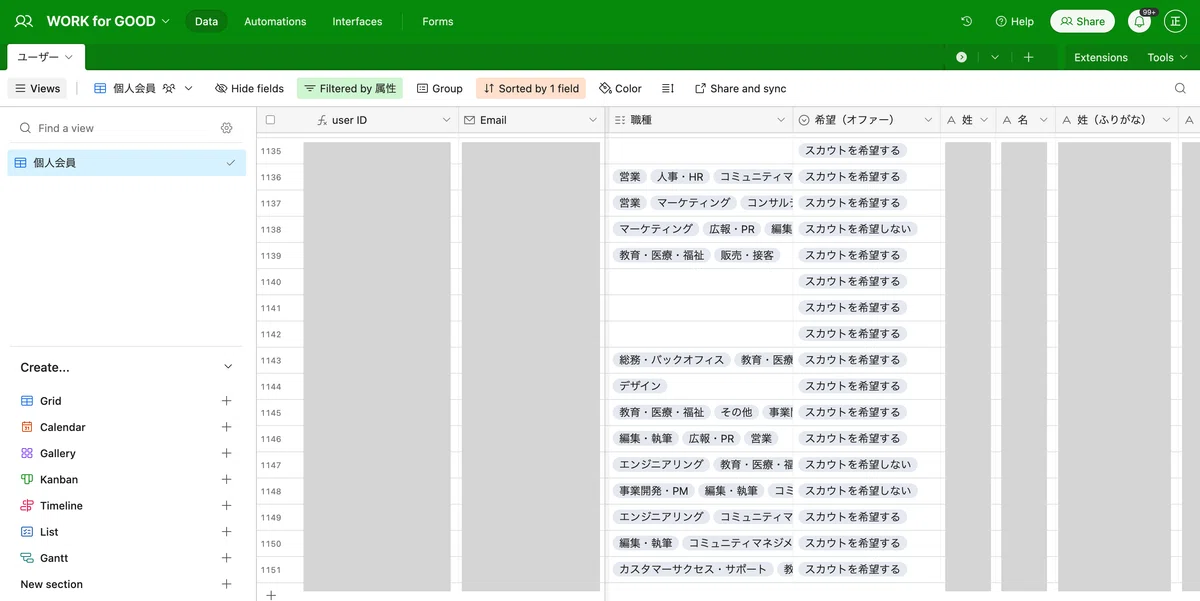Open Extensions panel
Viewport: 1200px width, 601px height.
(1101, 57)
